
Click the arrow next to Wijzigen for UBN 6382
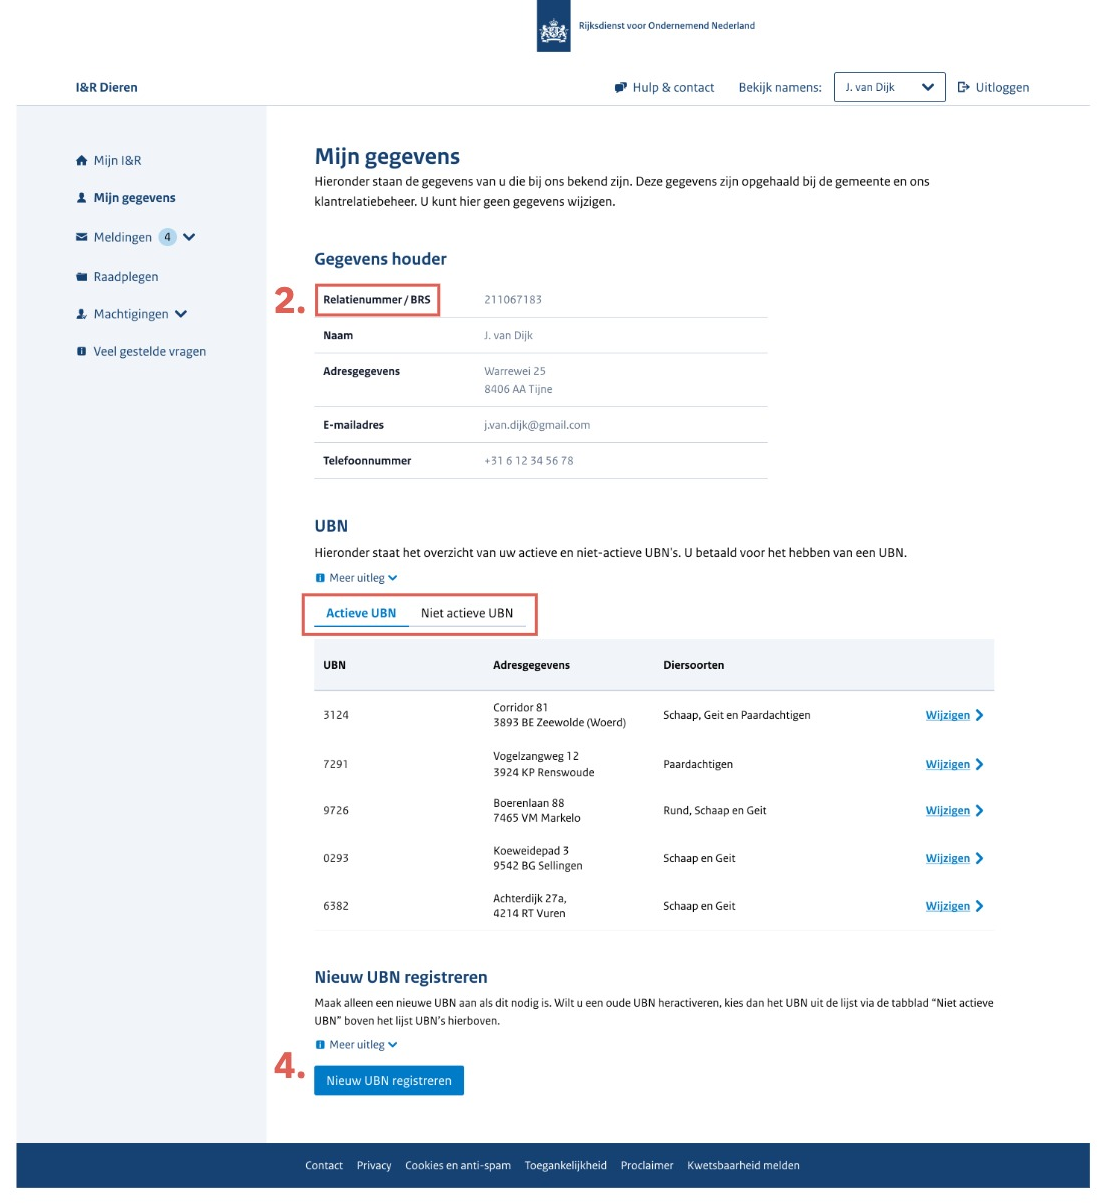tap(980, 906)
